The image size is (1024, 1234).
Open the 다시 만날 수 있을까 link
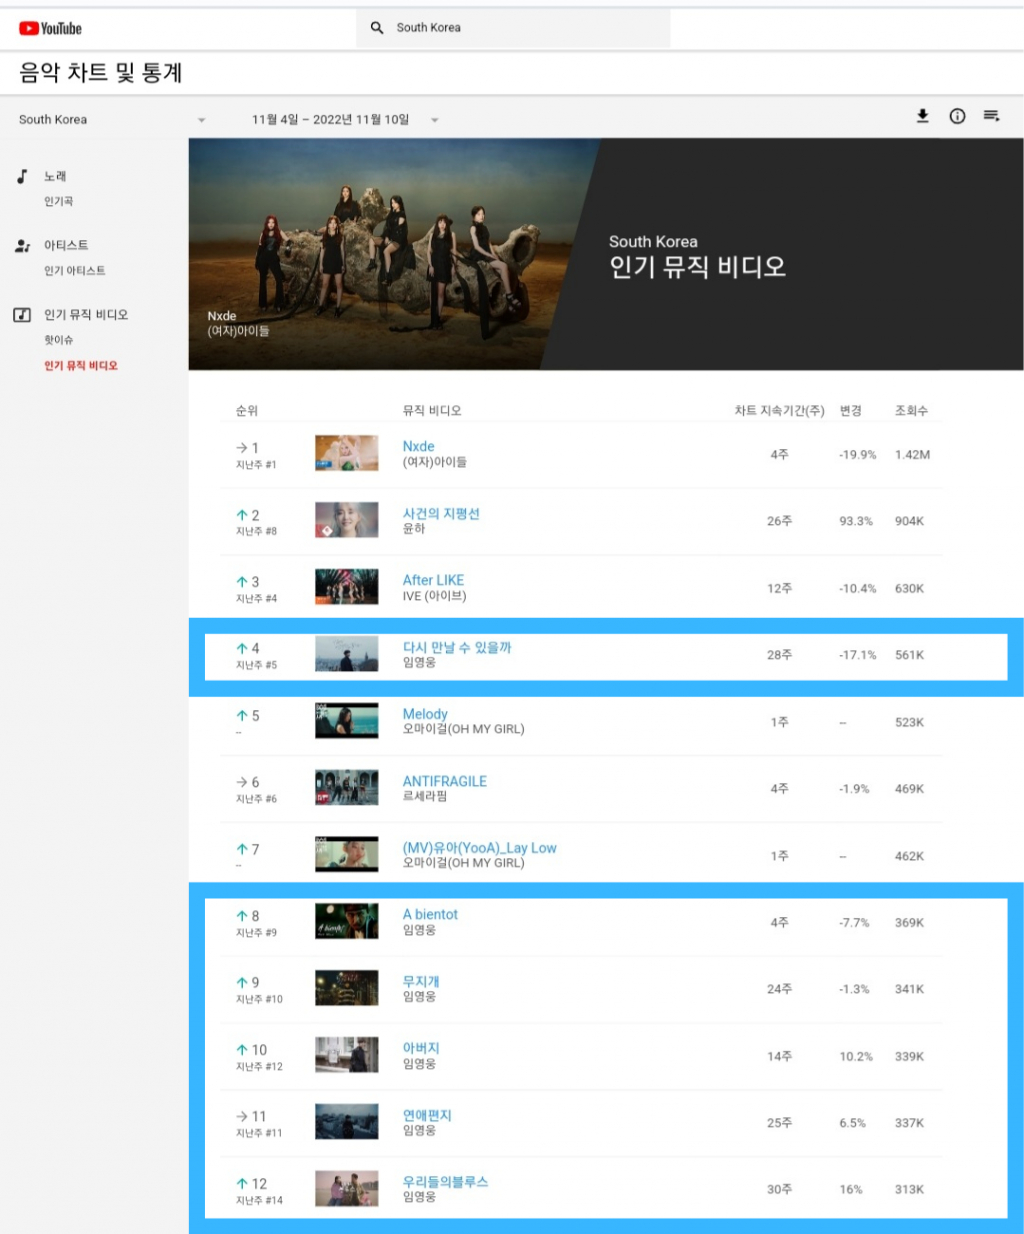[x=457, y=647]
